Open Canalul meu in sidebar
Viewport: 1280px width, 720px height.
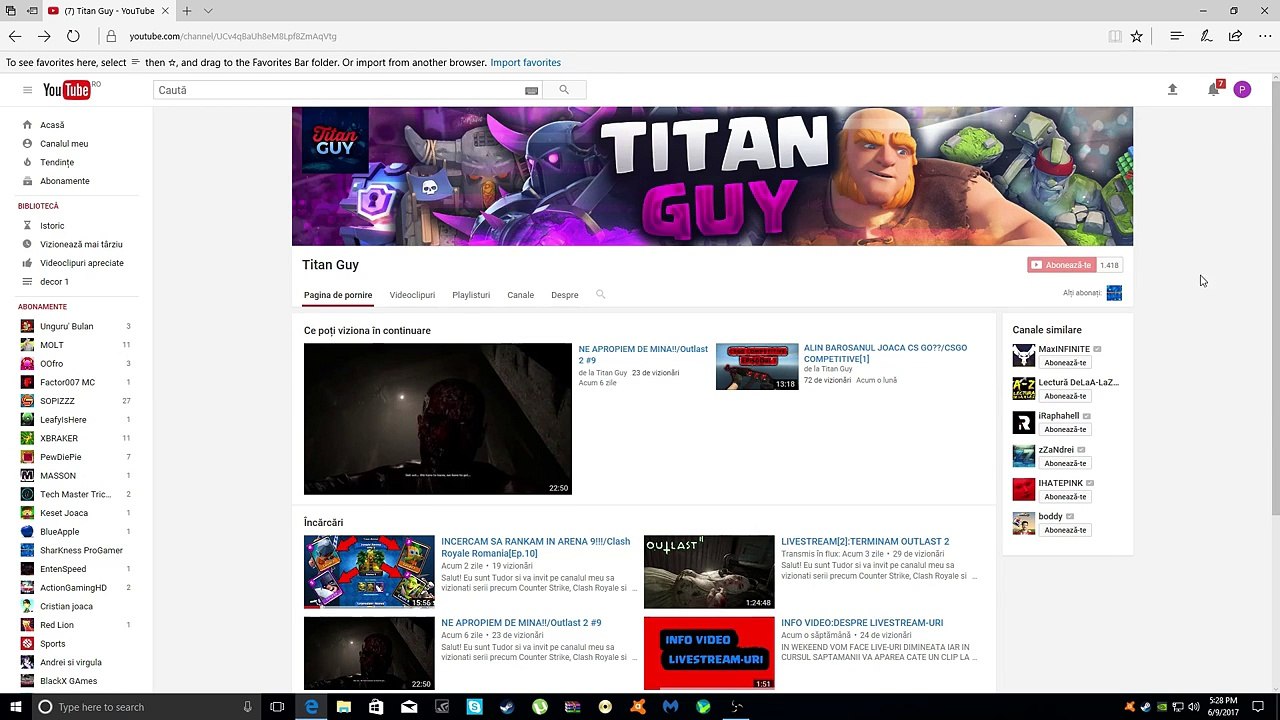point(64,144)
